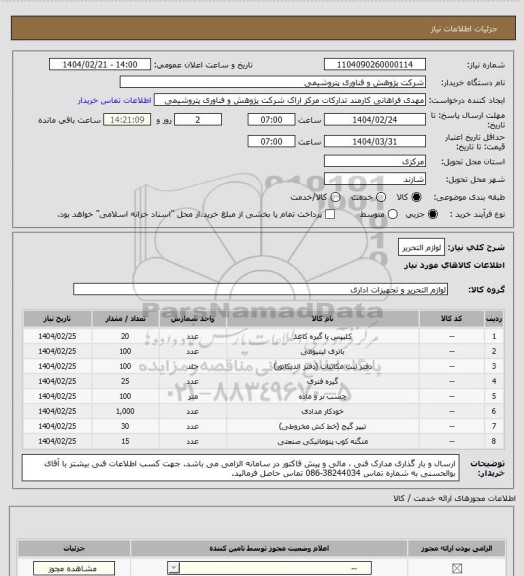Click the item name منگنه کوب پنوماتیکی صنعتی
Screen dimensions: 524x576
(322, 442)
